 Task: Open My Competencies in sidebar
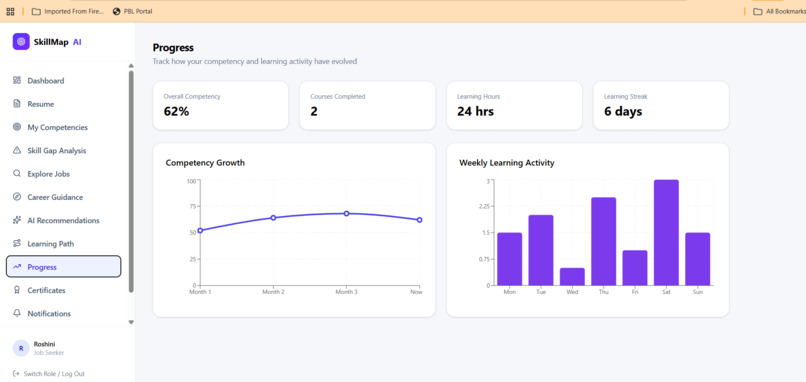click(x=63, y=127)
